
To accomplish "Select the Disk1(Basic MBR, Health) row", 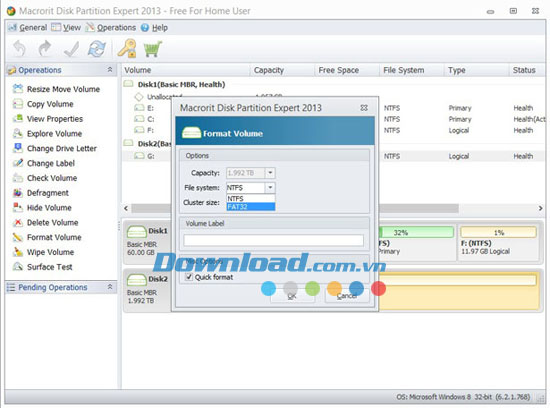I will click(x=181, y=84).
